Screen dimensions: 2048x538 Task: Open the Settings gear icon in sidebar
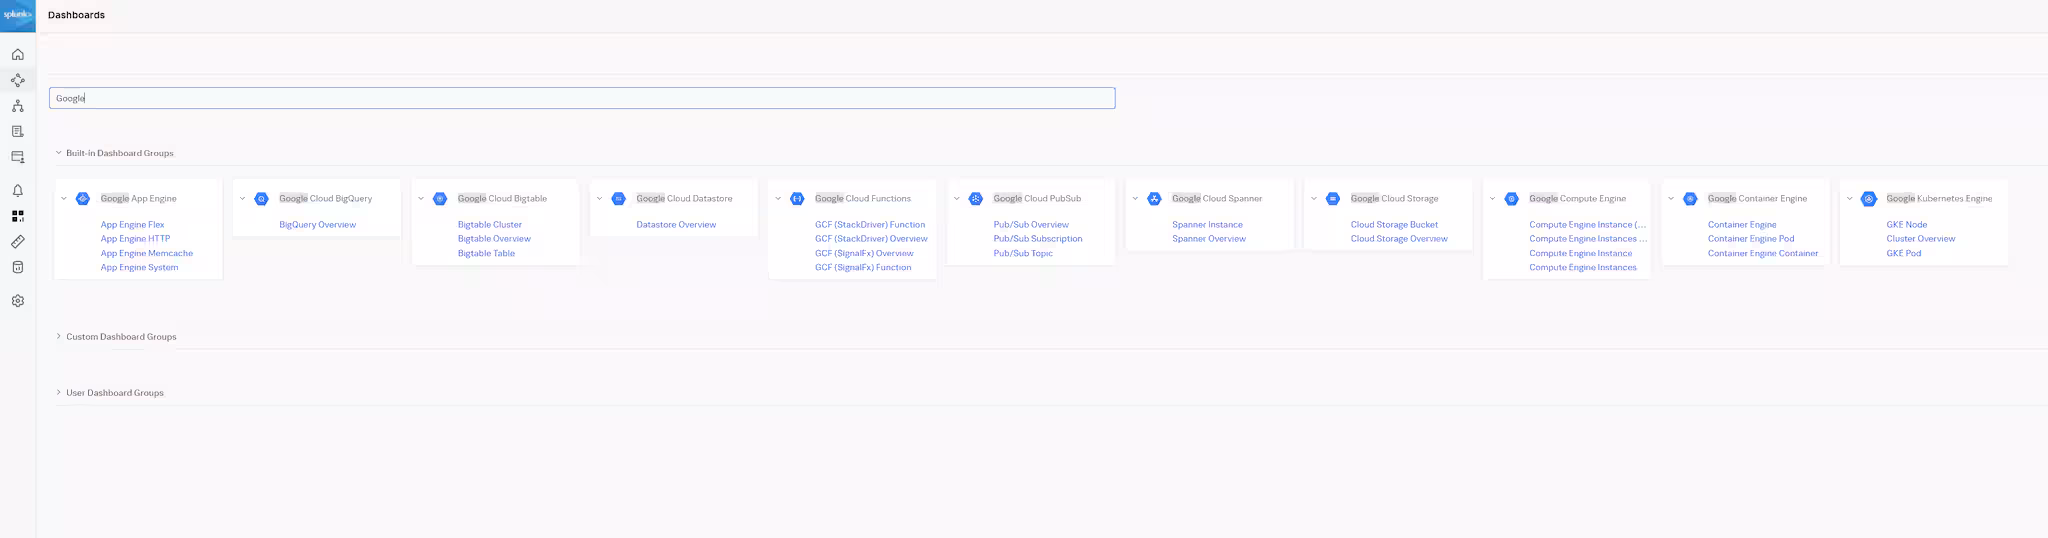tap(17, 301)
